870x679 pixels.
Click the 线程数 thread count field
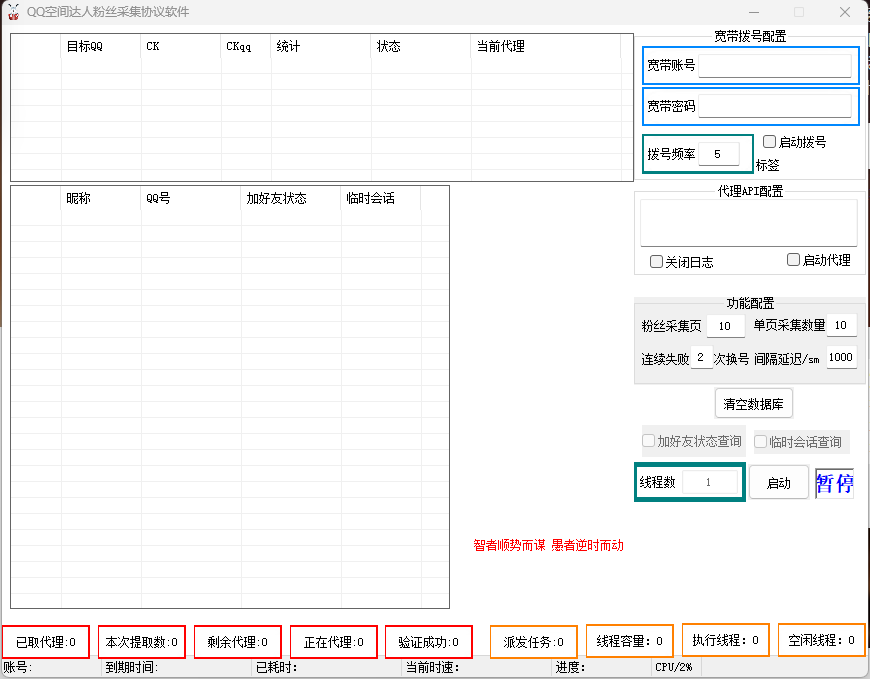(x=709, y=482)
